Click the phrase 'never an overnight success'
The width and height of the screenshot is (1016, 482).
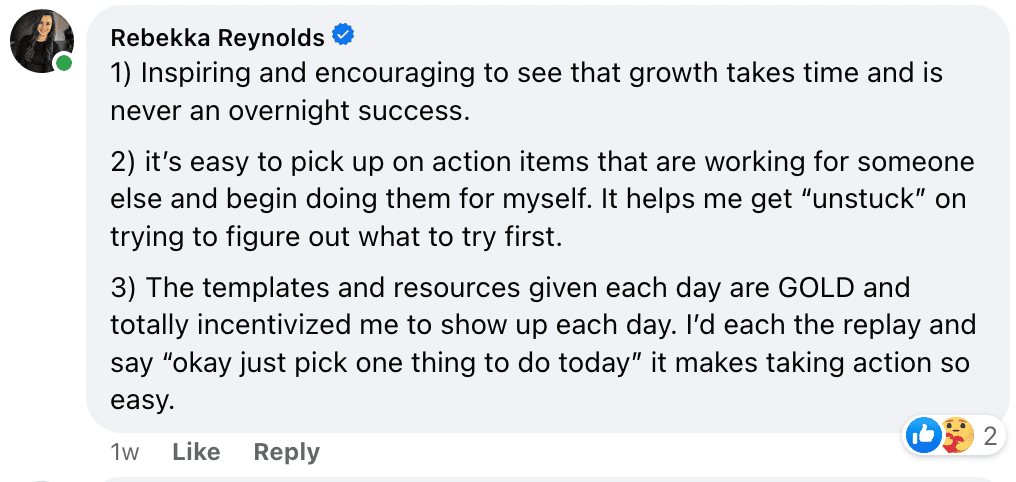pyautogui.click(x=289, y=111)
